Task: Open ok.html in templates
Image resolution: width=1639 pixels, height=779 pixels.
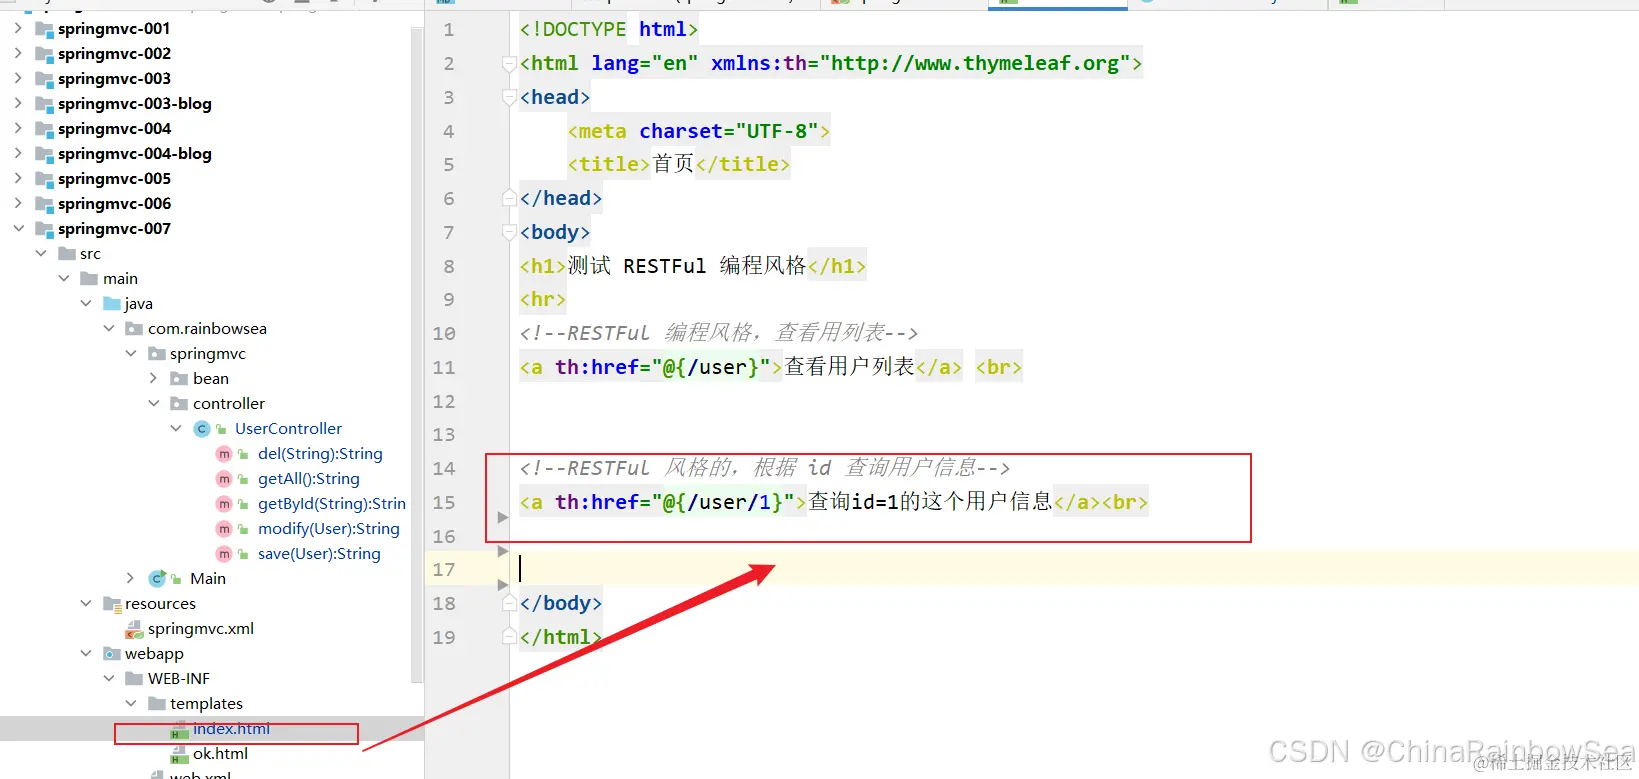Action: click(x=220, y=753)
